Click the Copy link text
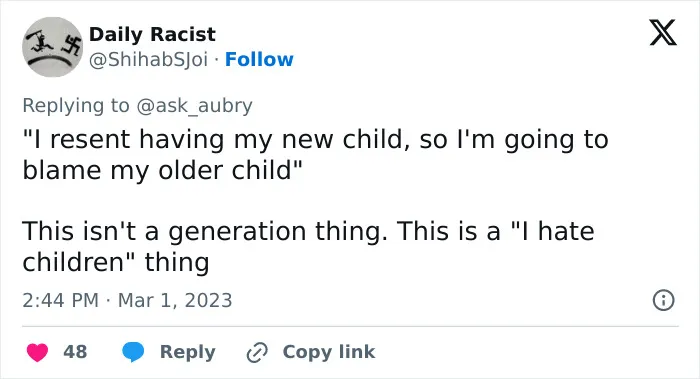The height and width of the screenshot is (379, 700). pos(329,352)
